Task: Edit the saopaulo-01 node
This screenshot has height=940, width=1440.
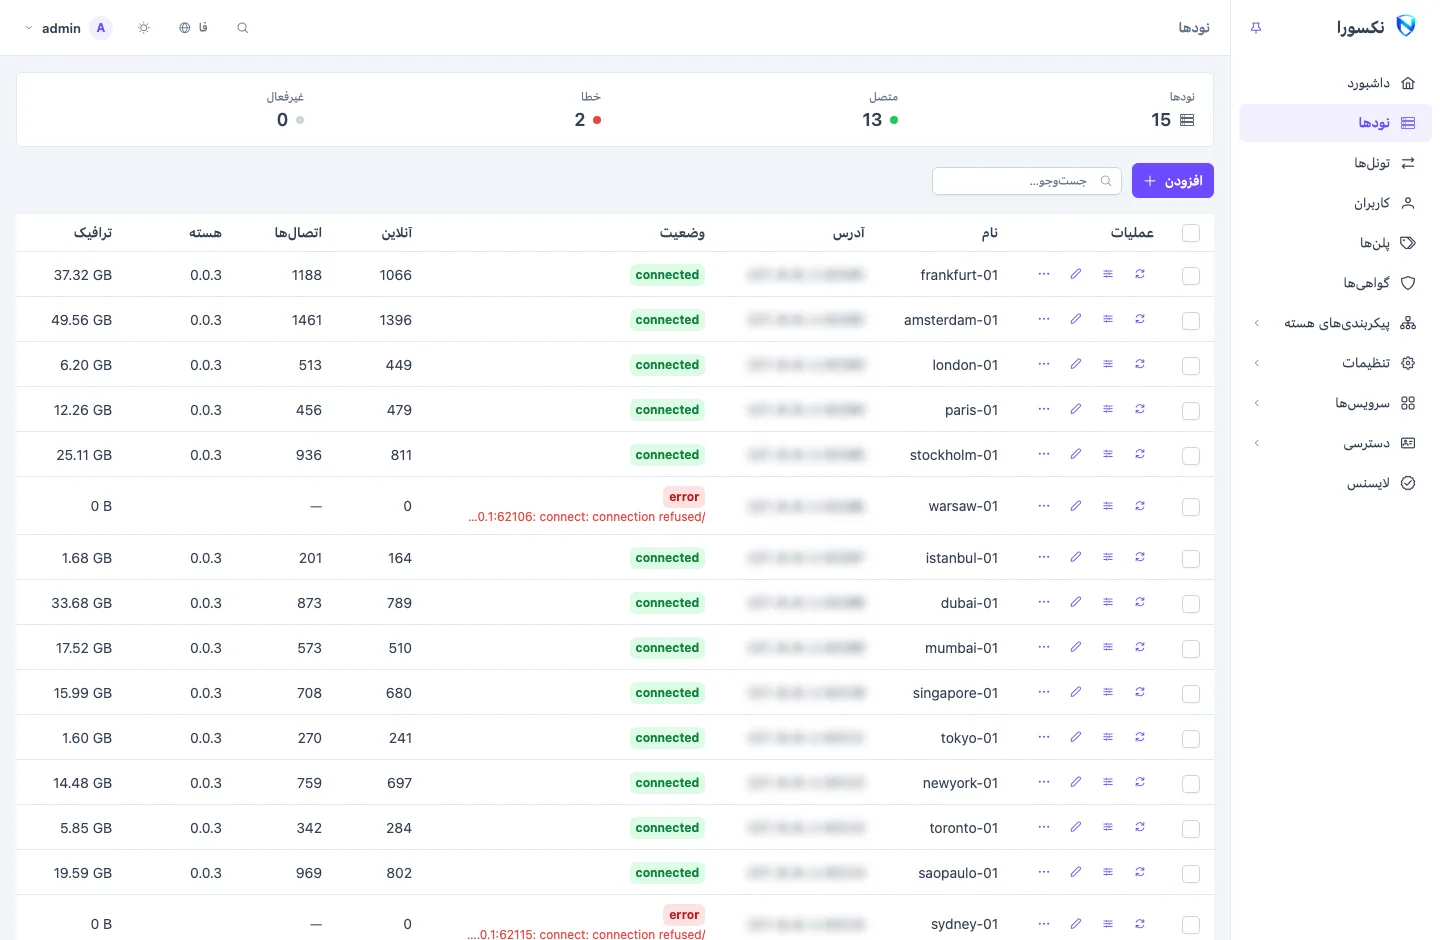Action: pos(1076,872)
